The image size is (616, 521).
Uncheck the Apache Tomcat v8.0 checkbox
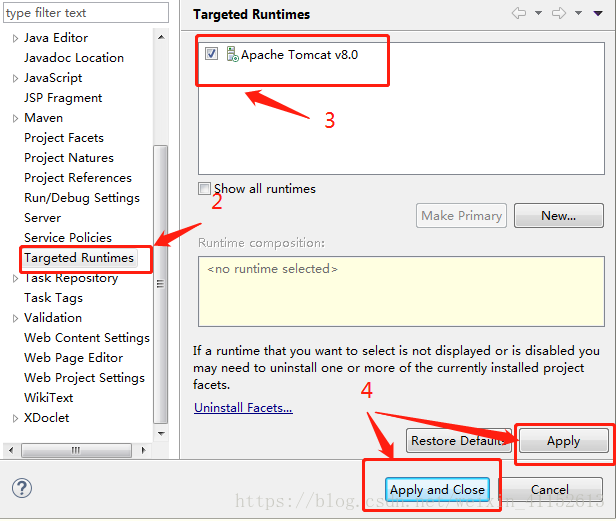tap(211, 53)
